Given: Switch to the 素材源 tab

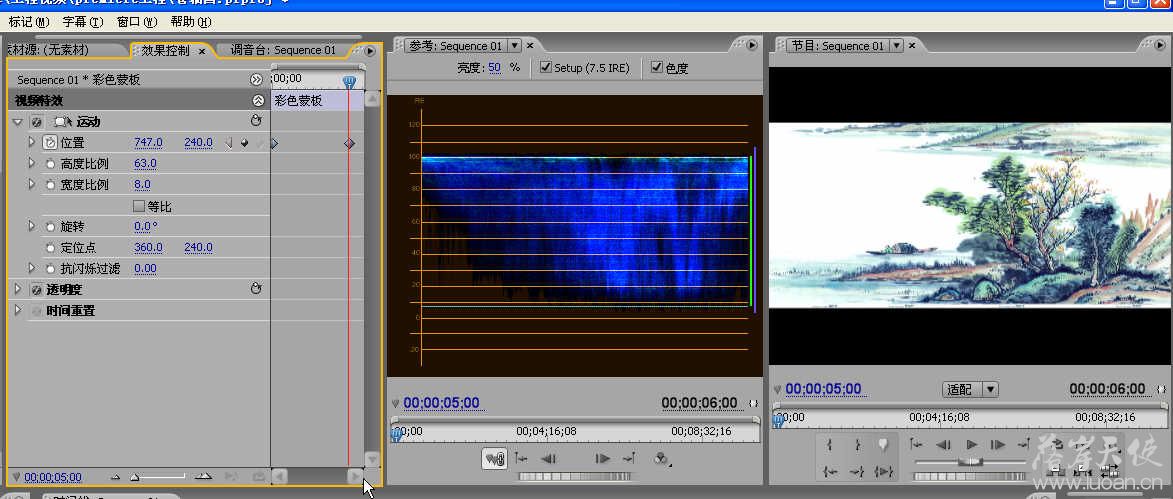Looking at the screenshot, I should click(48, 50).
